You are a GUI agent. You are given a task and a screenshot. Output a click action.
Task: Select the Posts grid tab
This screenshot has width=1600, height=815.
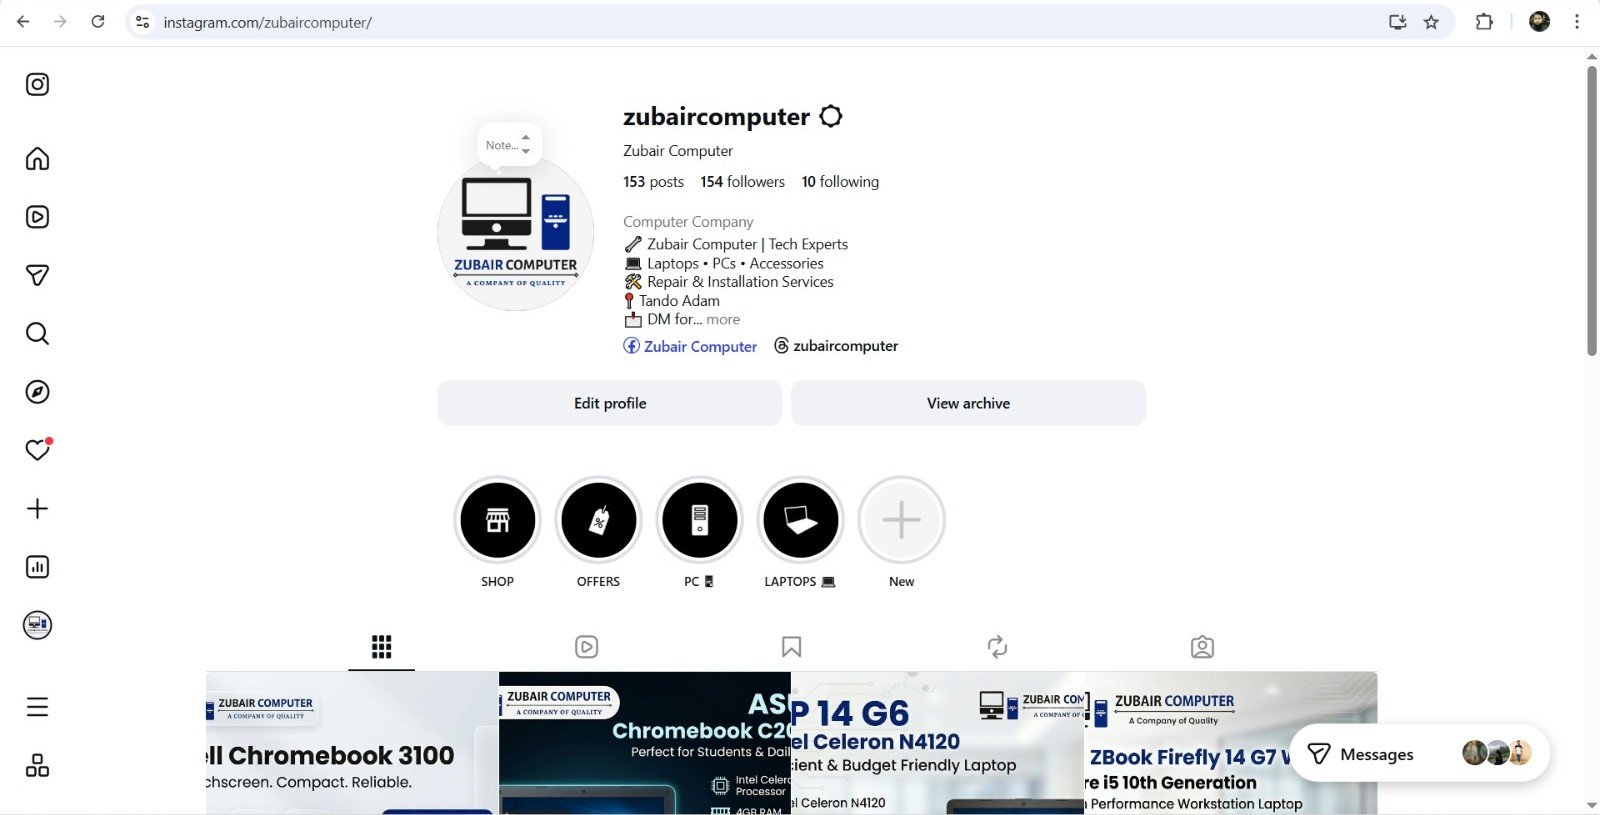click(381, 647)
